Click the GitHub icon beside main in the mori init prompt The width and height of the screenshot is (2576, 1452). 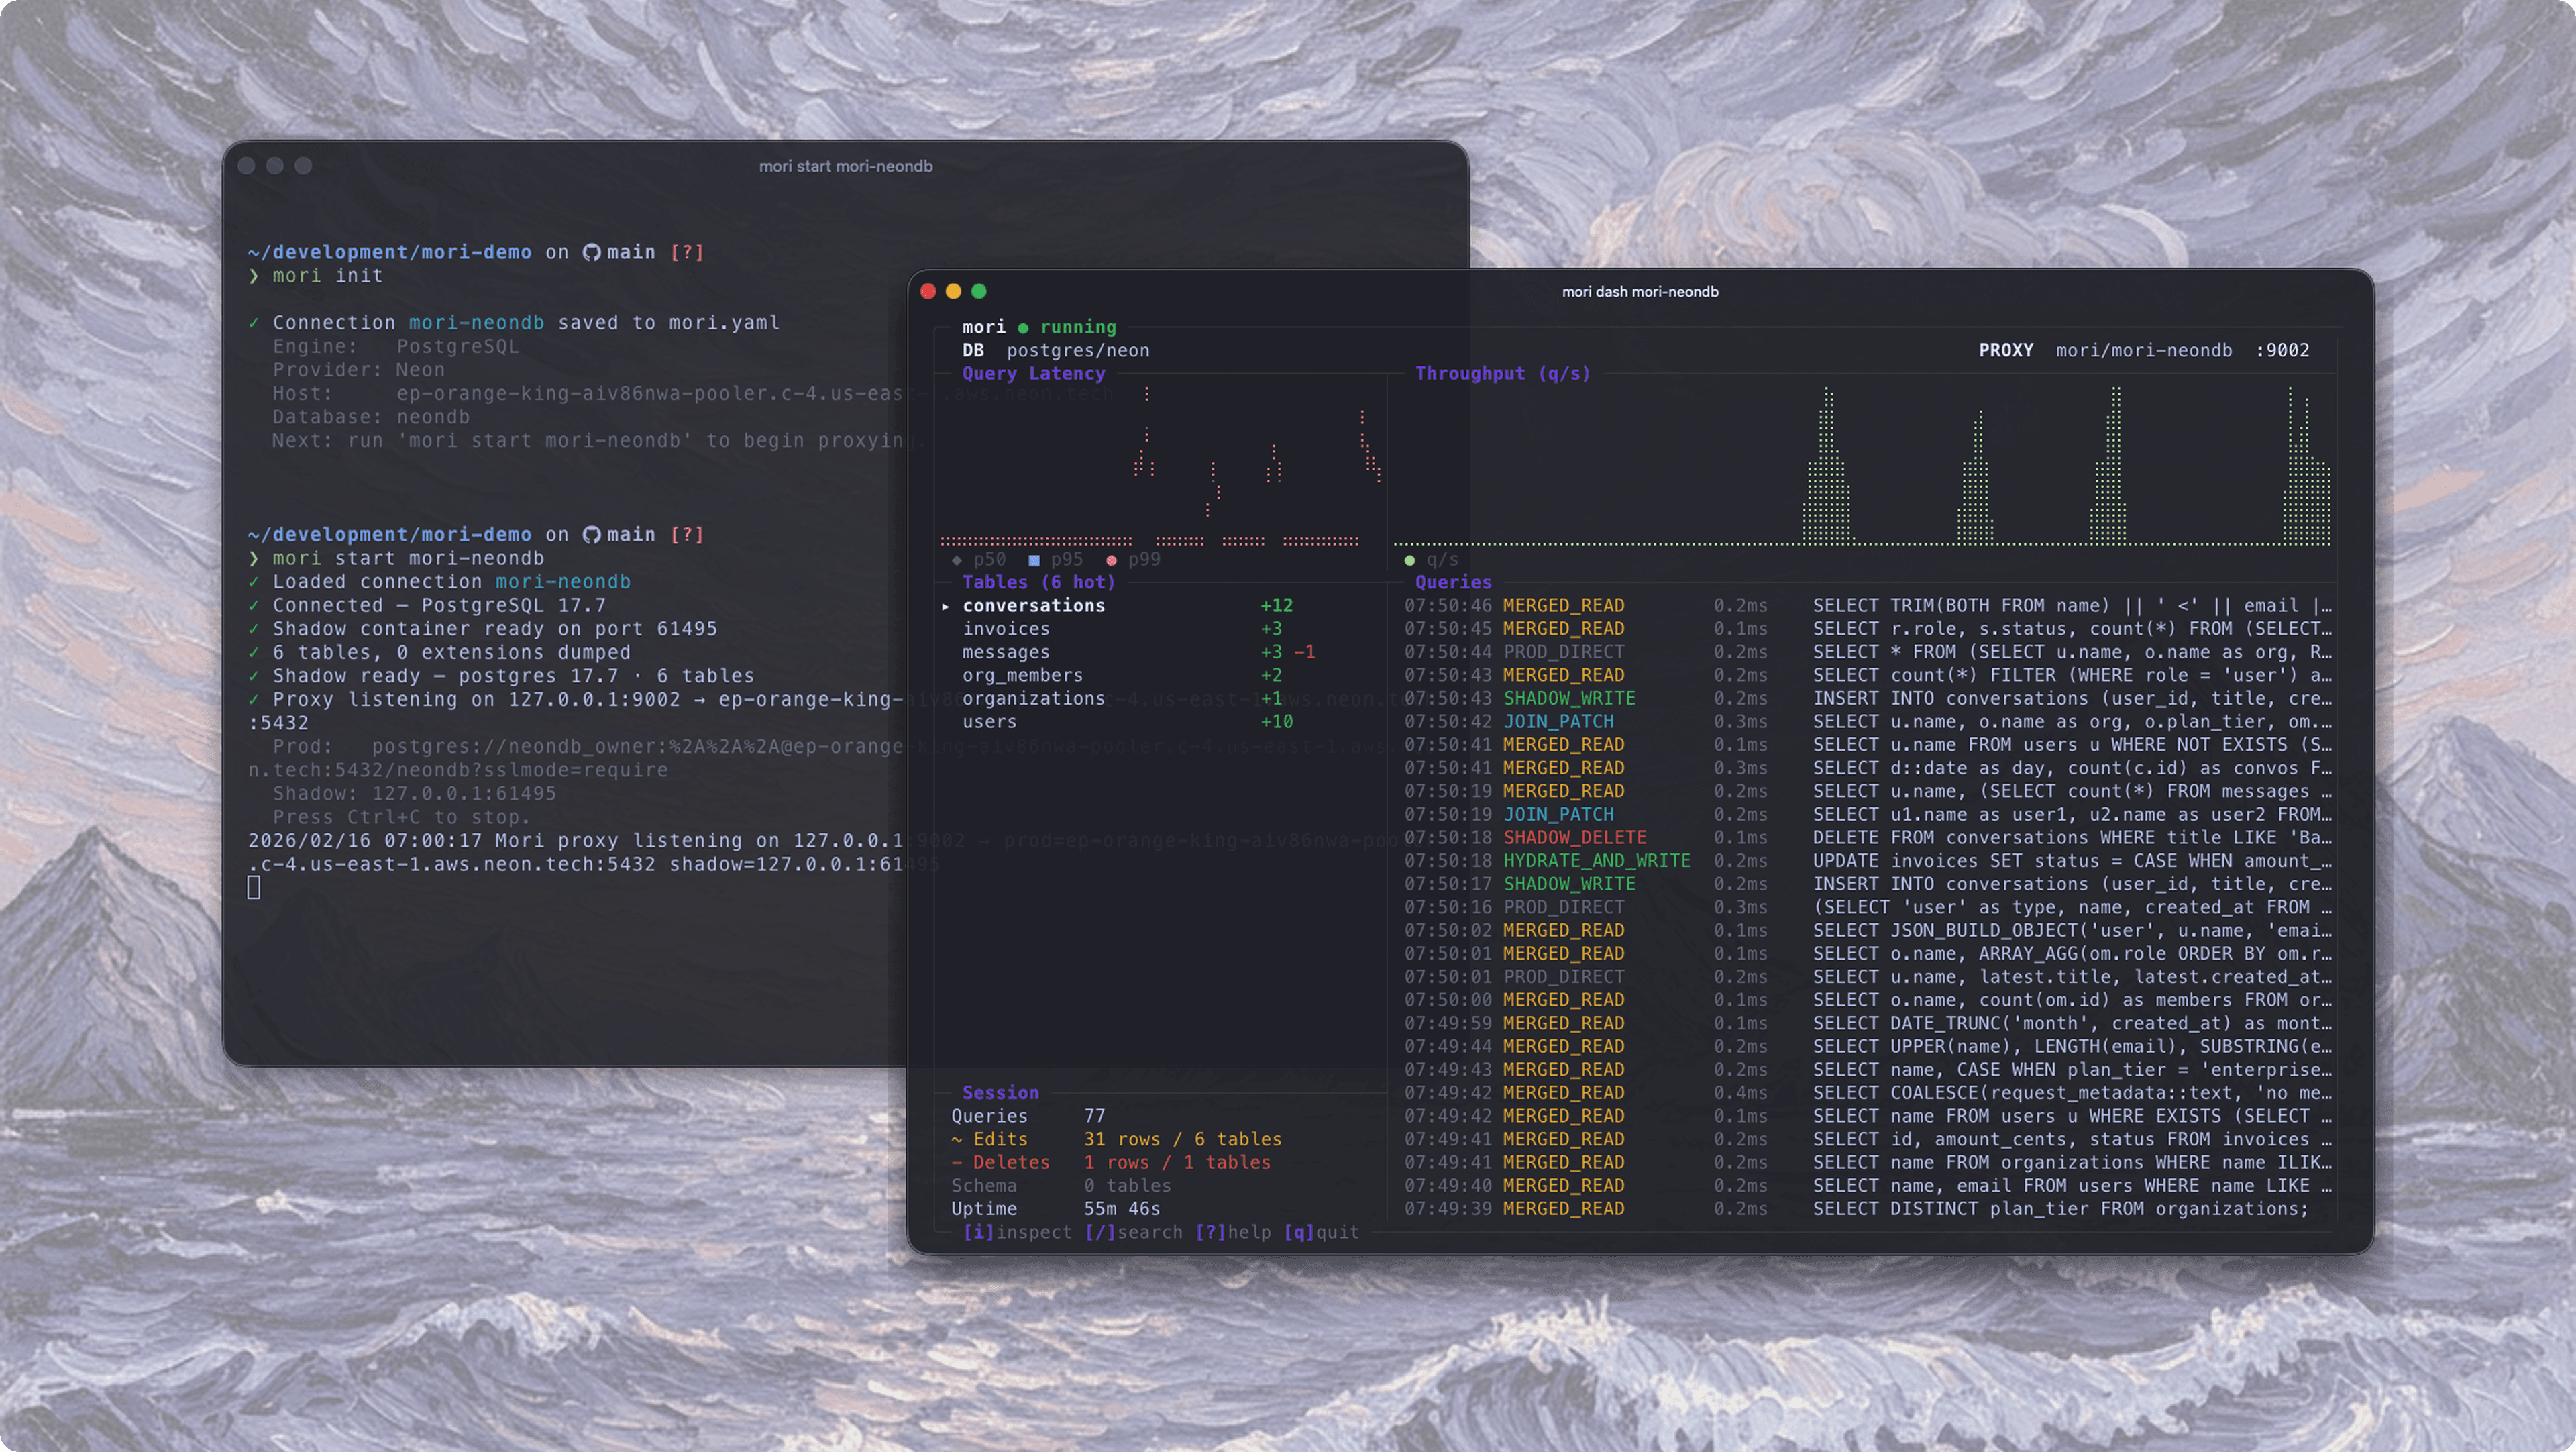click(591, 252)
